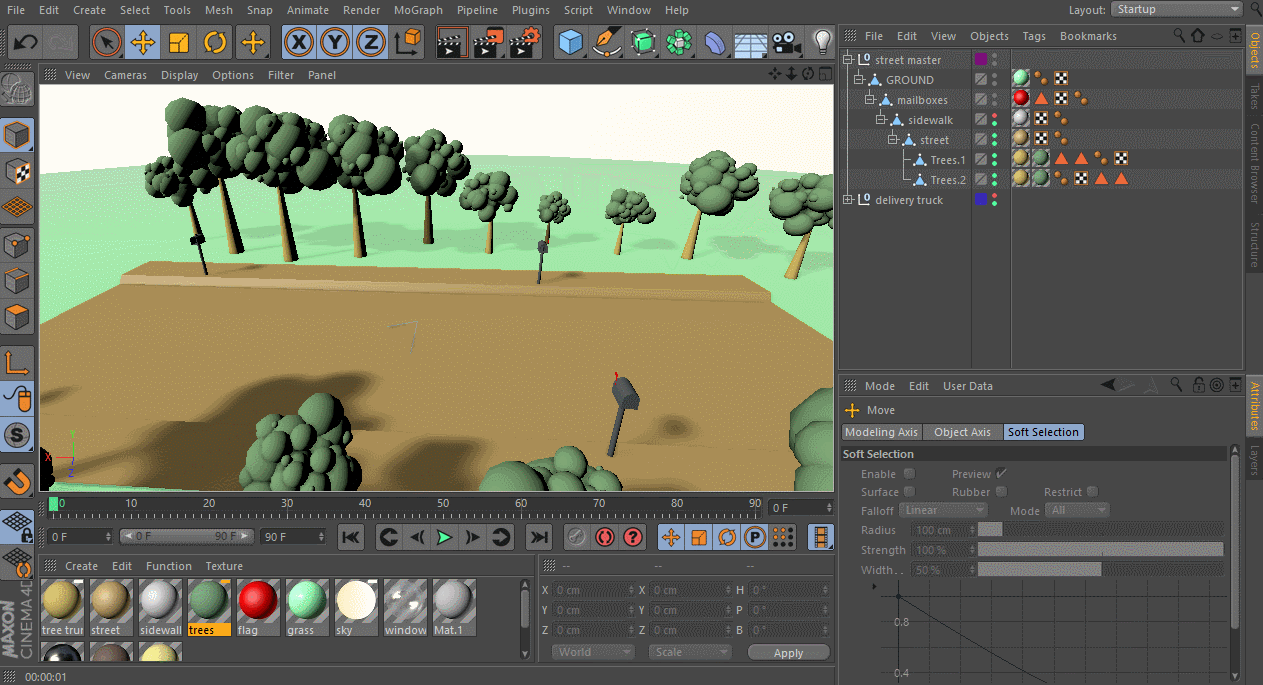Switch to Model mode
Screen dimensions: 1263x685
click(19, 134)
